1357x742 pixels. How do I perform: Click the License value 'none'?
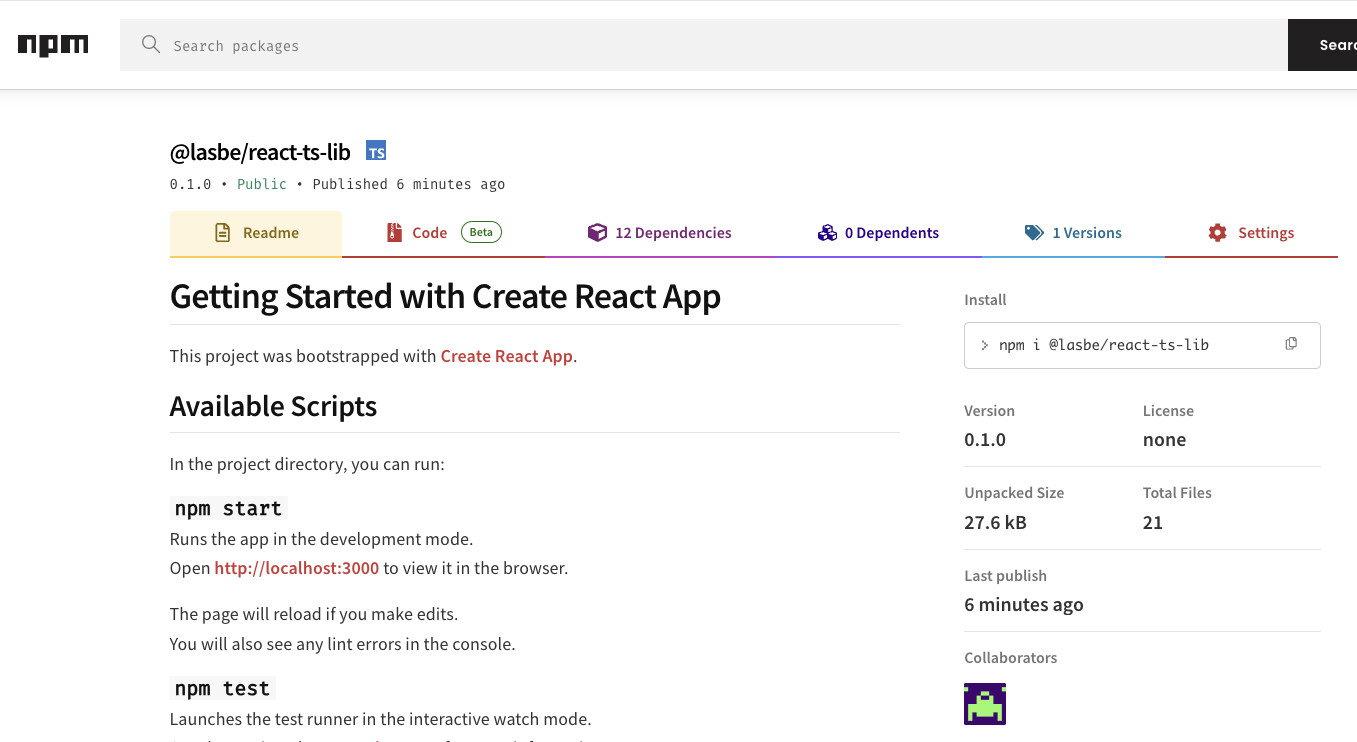click(x=1164, y=440)
